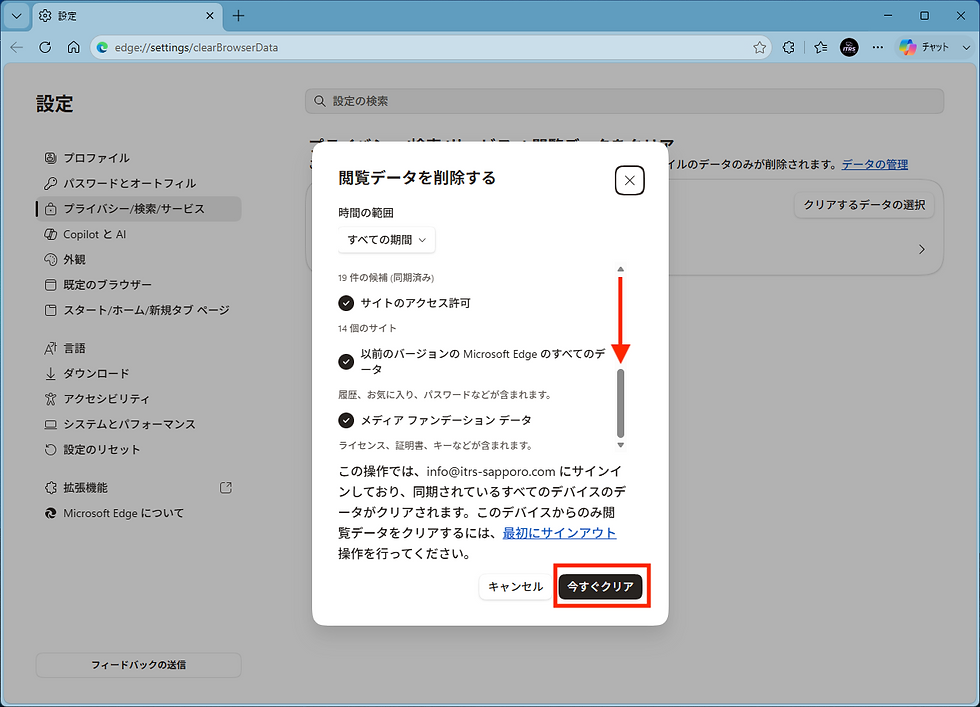Click the browser back arrow
980x707 pixels.
pos(17,48)
